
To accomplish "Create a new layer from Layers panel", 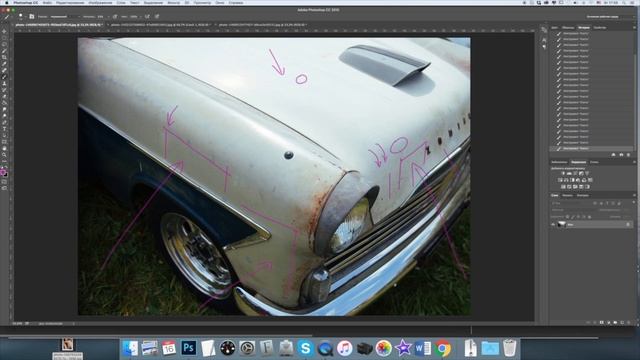I will [x=623, y=322].
